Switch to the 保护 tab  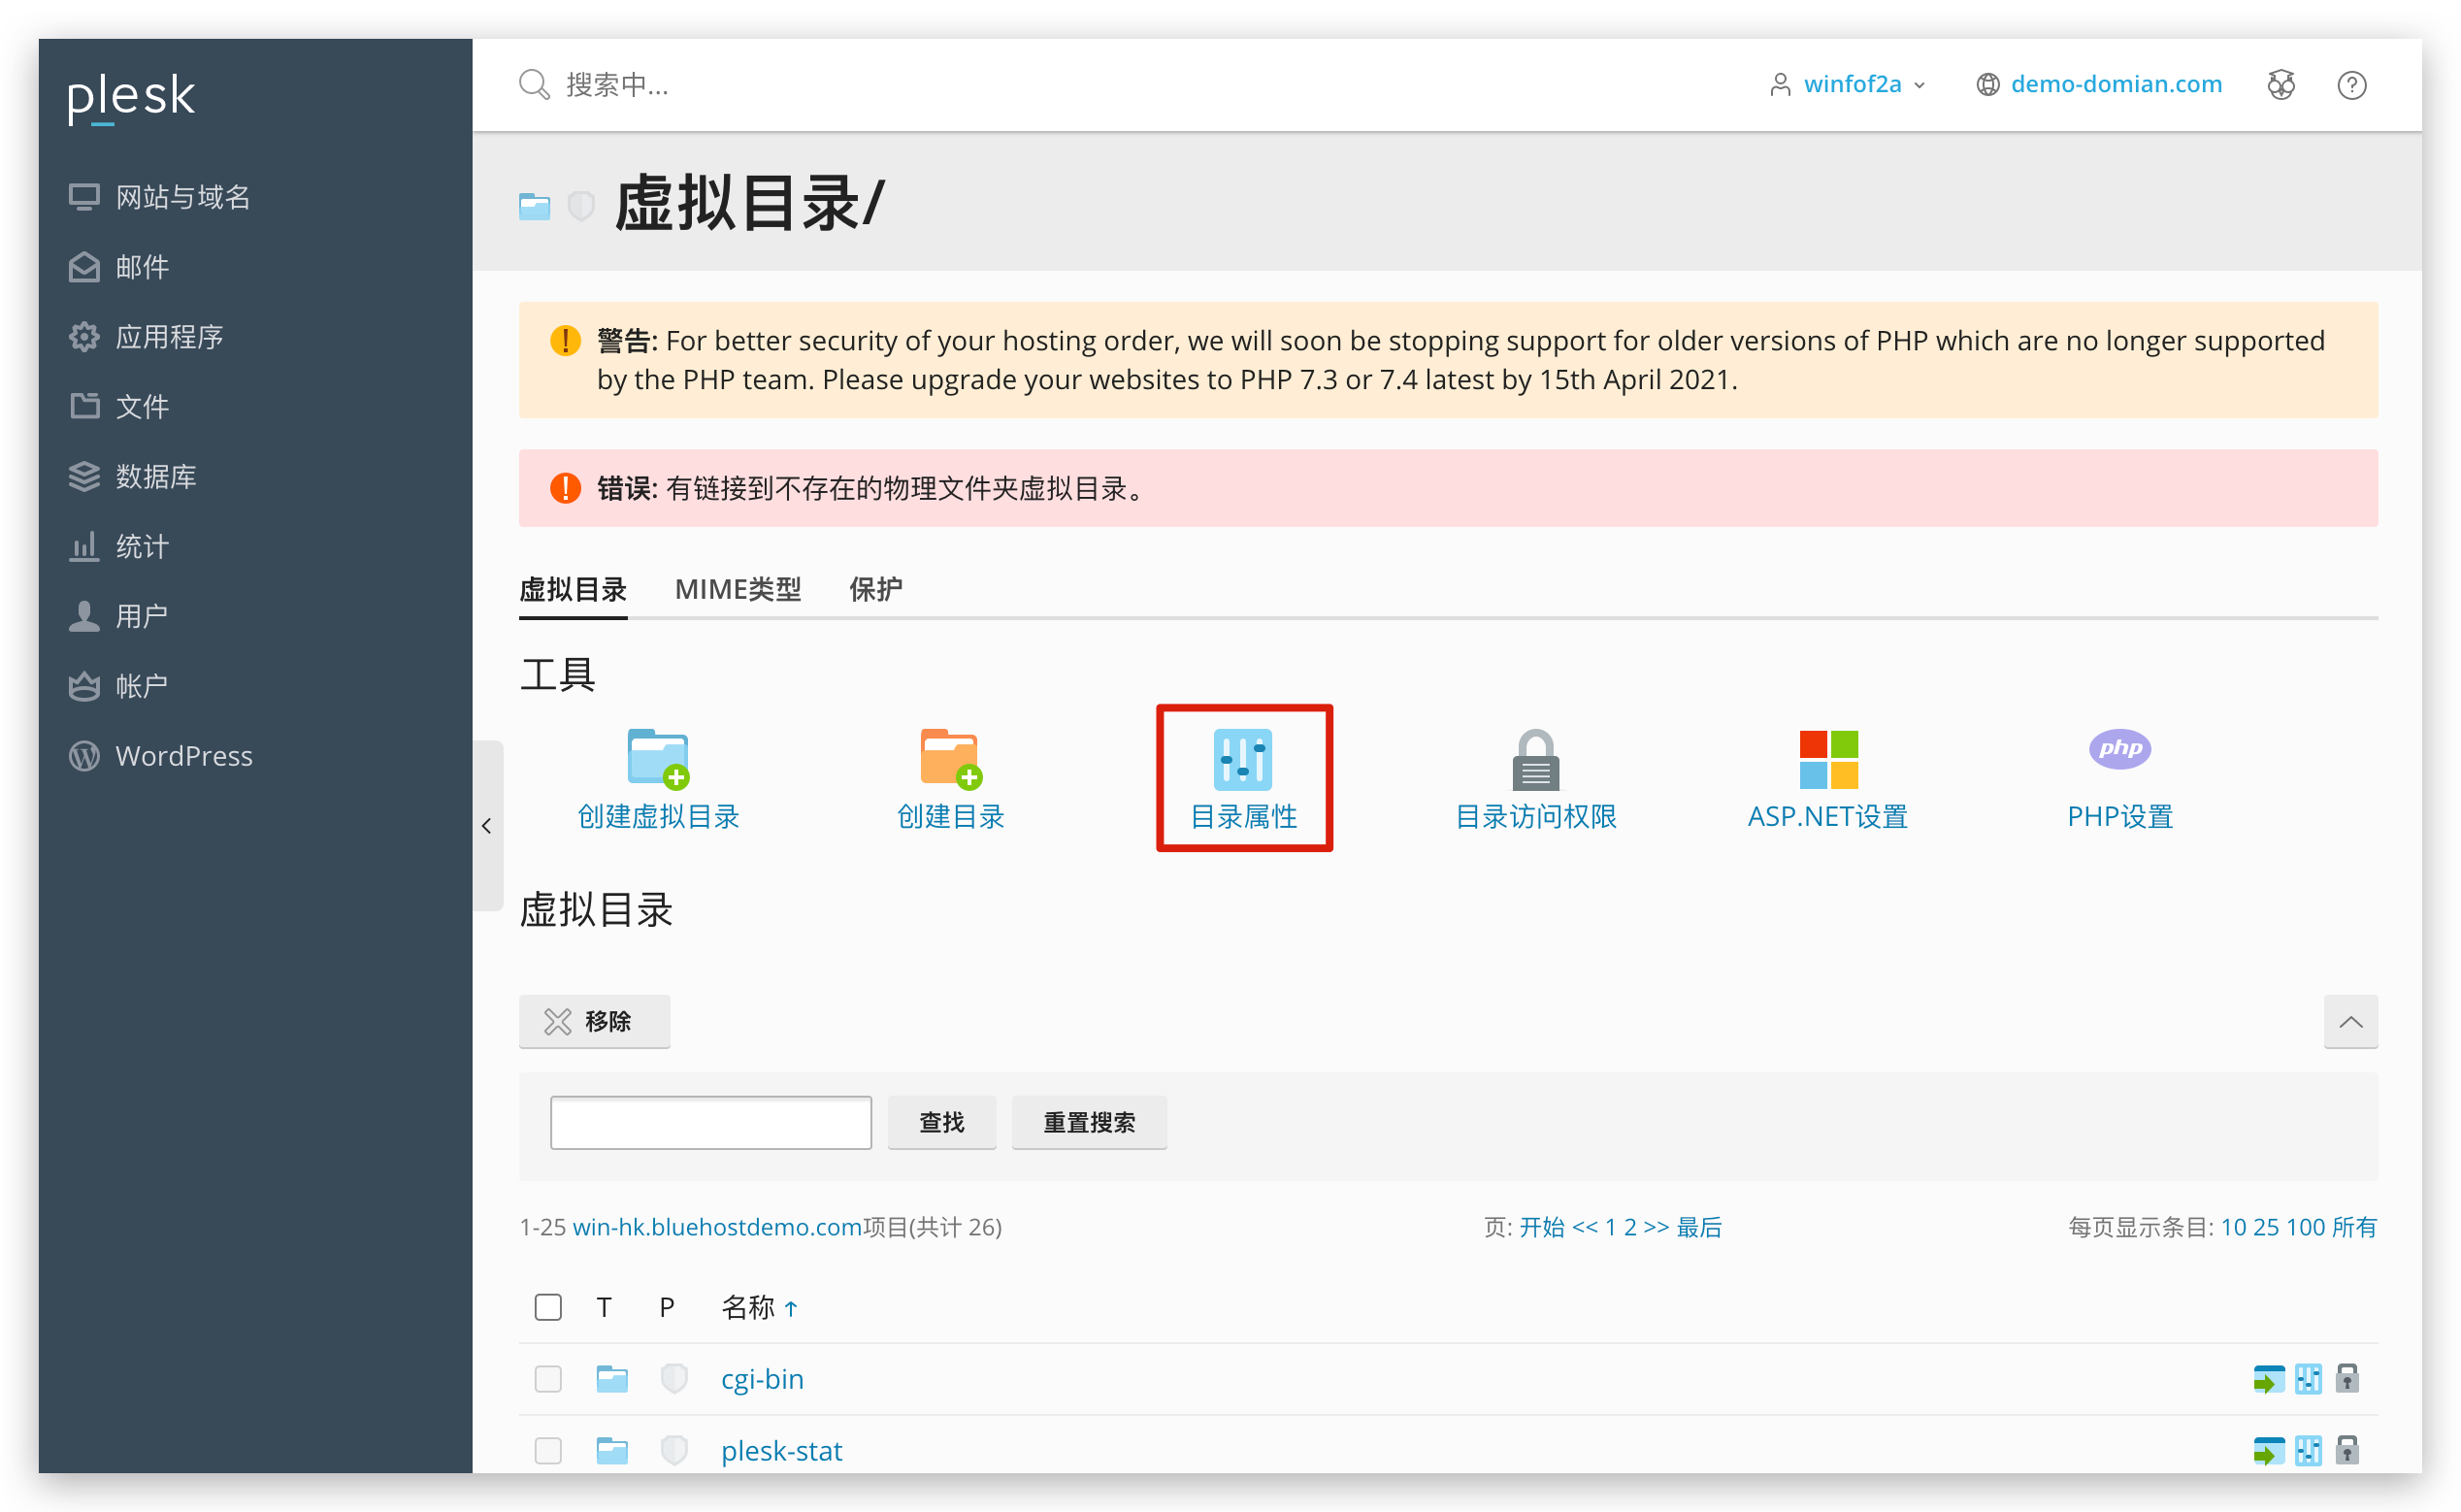tap(875, 589)
